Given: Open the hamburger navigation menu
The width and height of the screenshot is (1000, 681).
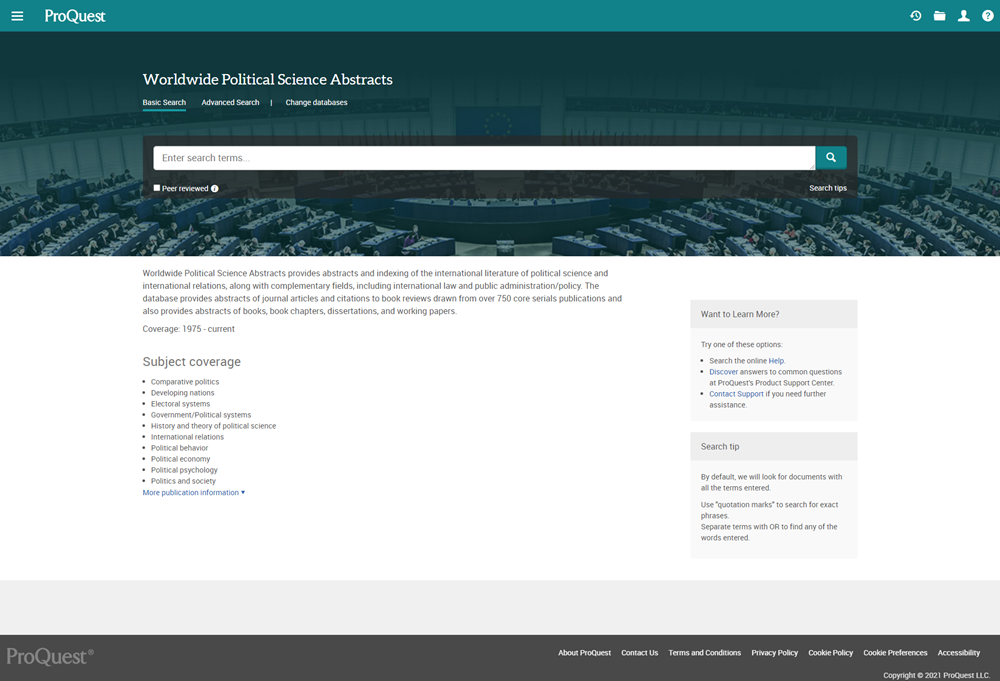Looking at the screenshot, I should (x=17, y=15).
